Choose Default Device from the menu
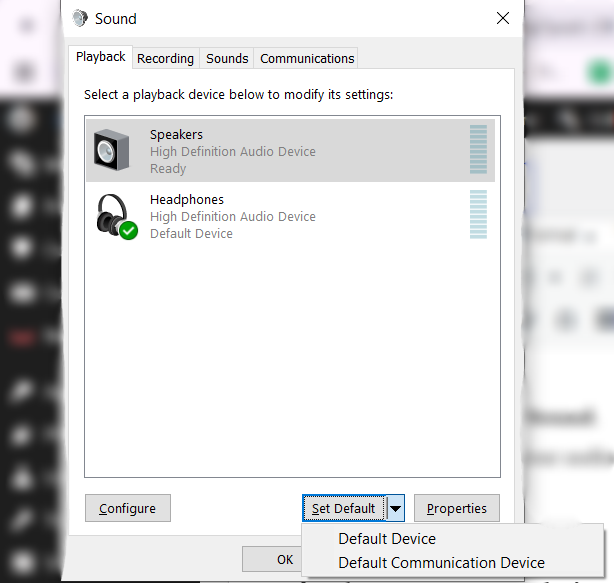 click(387, 539)
